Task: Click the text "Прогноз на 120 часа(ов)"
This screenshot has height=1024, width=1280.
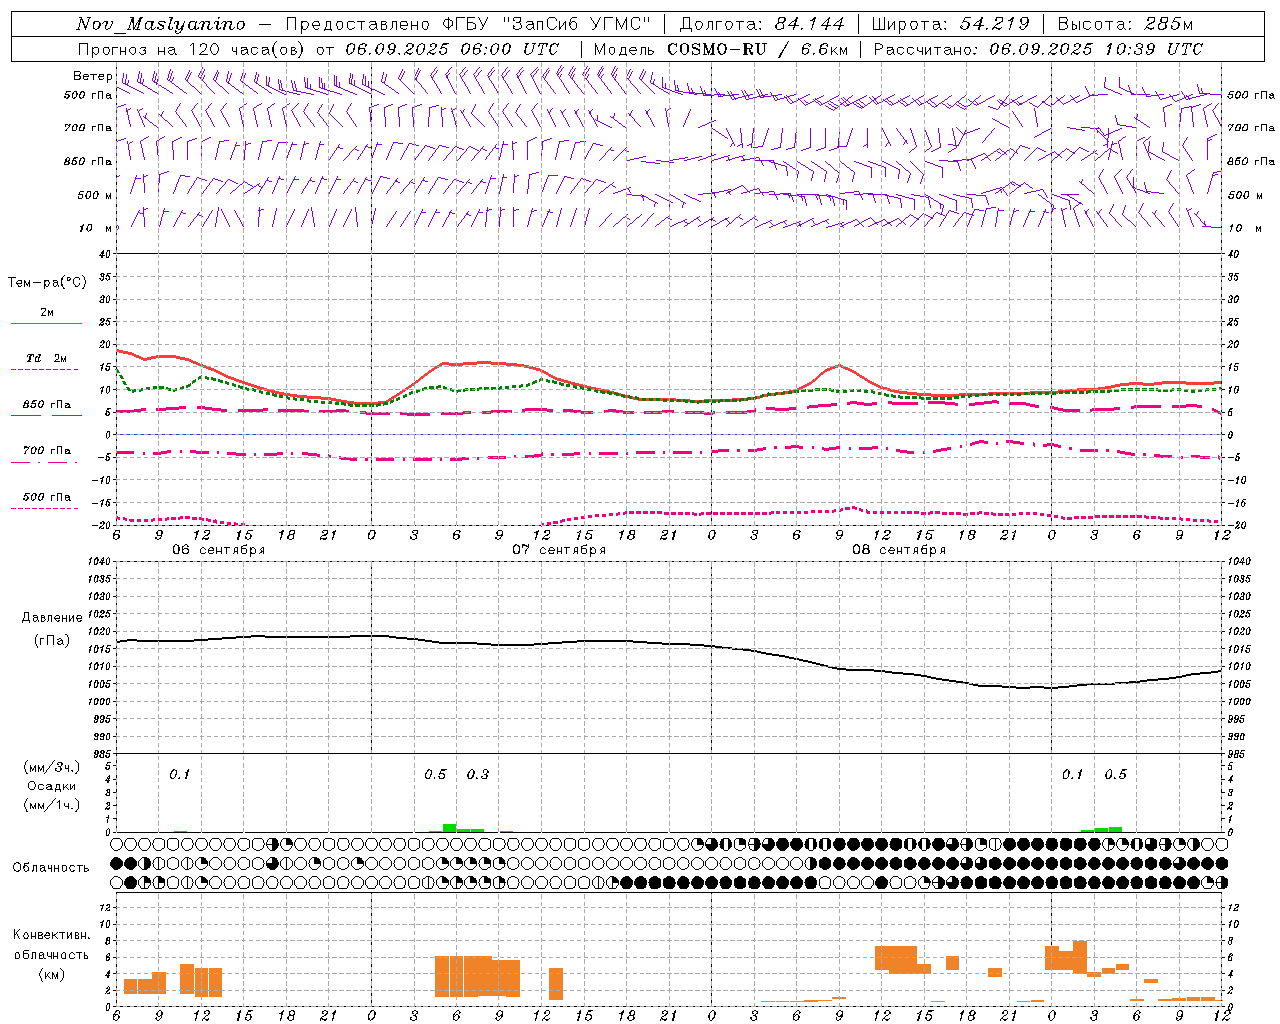Action: coord(192,49)
